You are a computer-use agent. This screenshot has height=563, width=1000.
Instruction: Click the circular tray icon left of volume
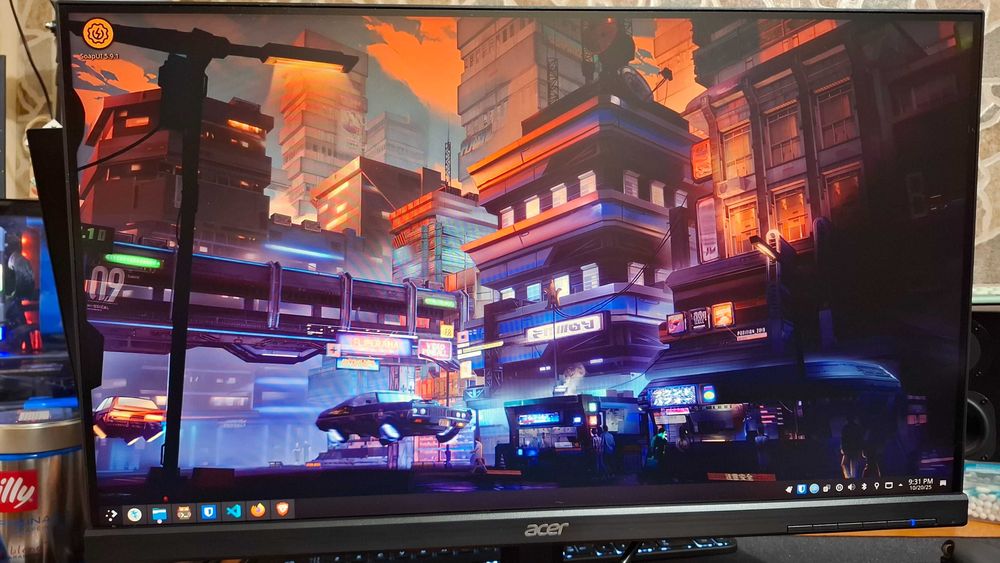tap(839, 487)
